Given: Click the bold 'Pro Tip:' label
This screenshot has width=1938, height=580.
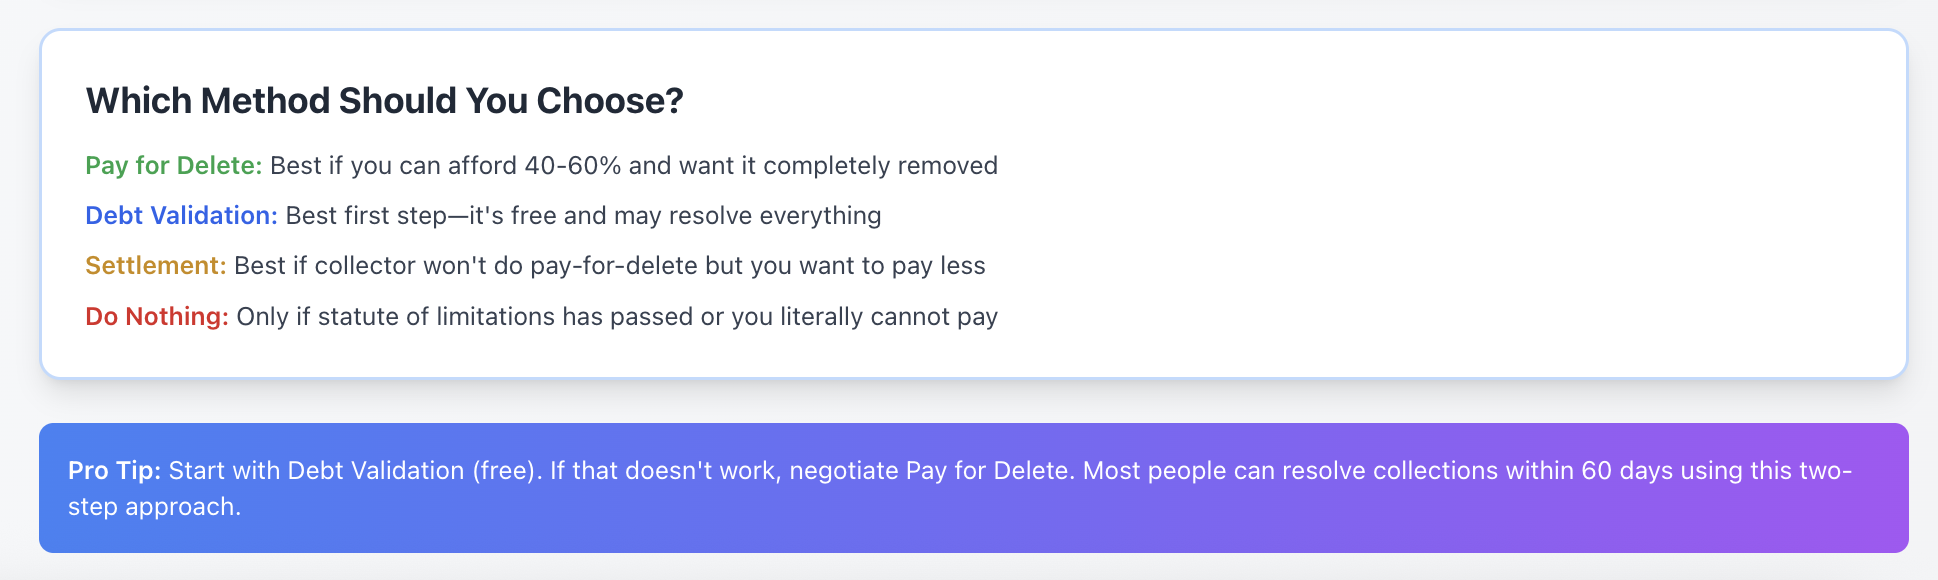Looking at the screenshot, I should [x=114, y=470].
